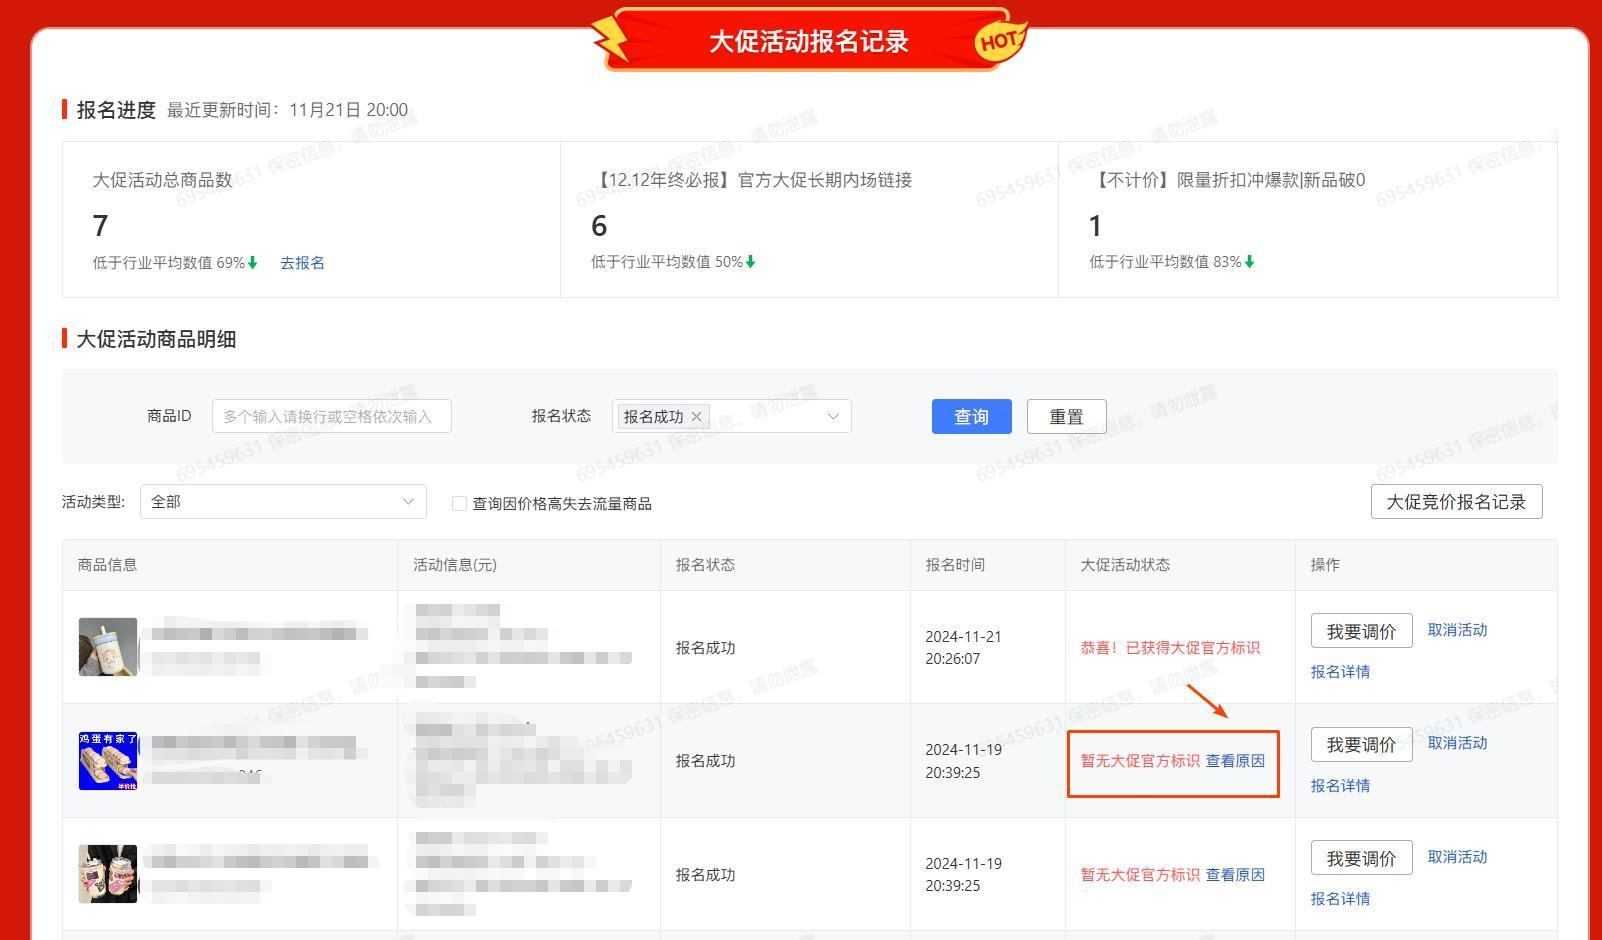The width and height of the screenshot is (1602, 940).
Task: Open the third row product thumbnail
Action: click(108, 874)
